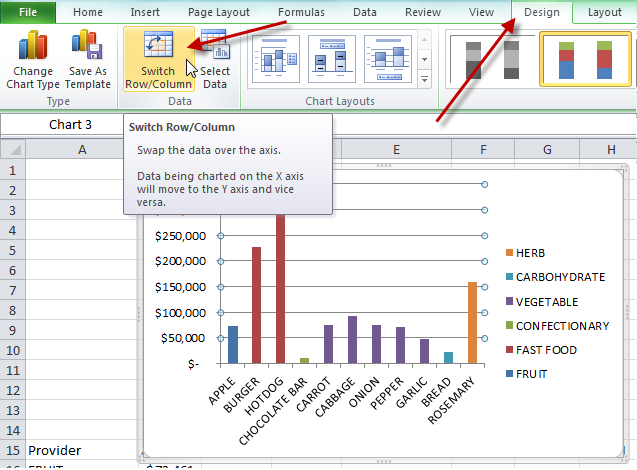Screen dimensions: 637x470
Task: Select column F header
Action: pyautogui.click(x=483, y=150)
